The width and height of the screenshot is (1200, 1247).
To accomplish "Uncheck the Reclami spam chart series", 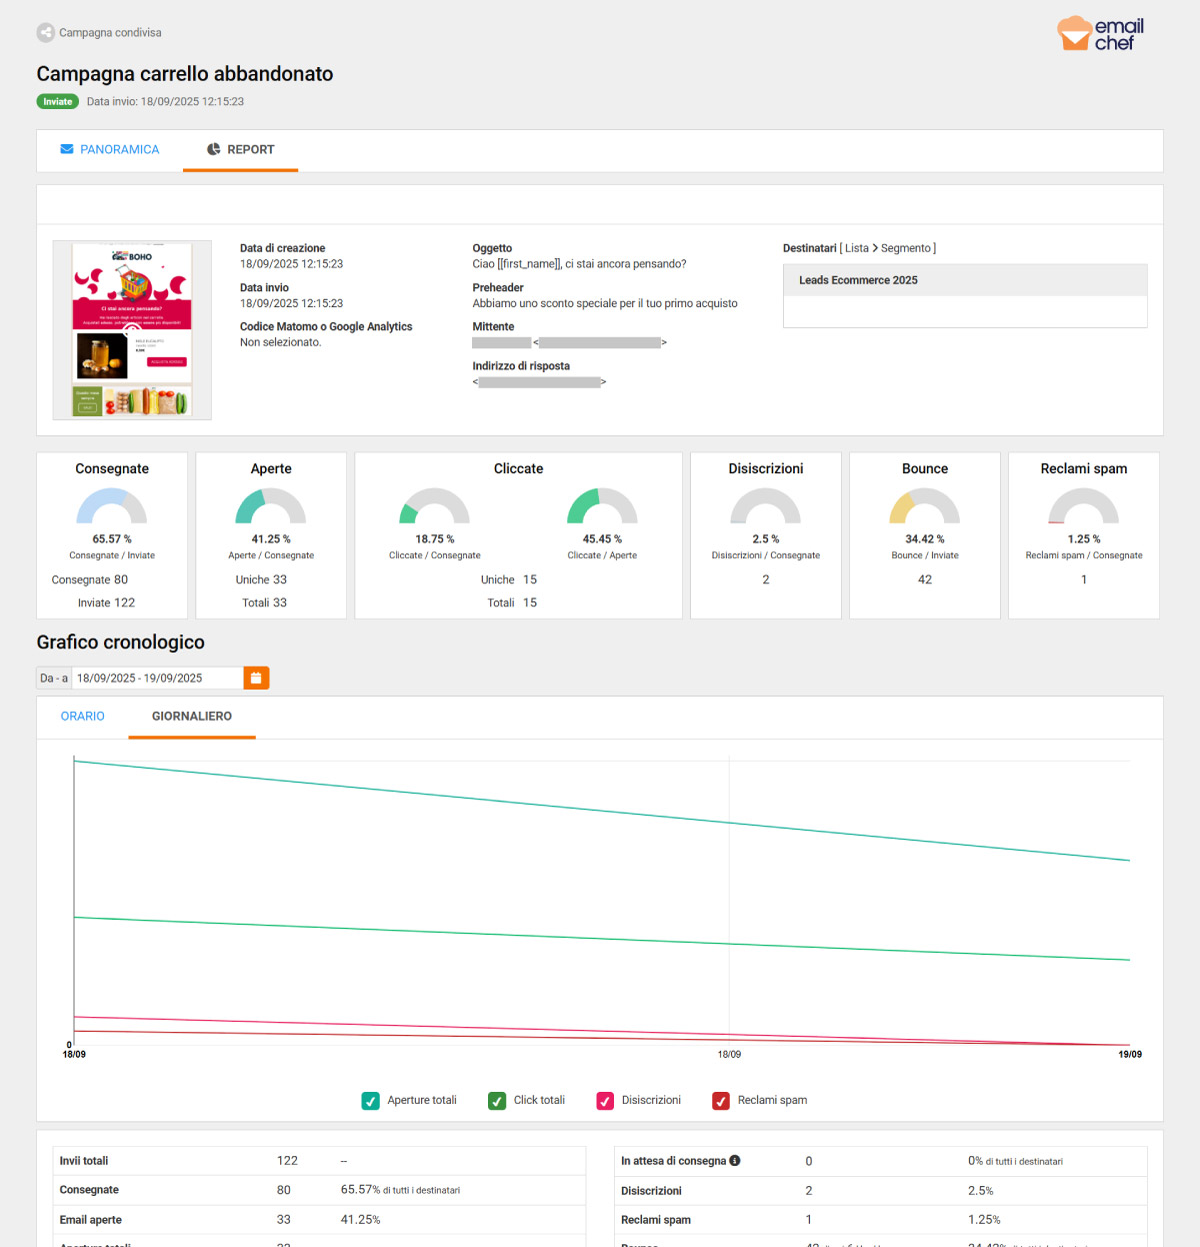I will click(721, 1101).
